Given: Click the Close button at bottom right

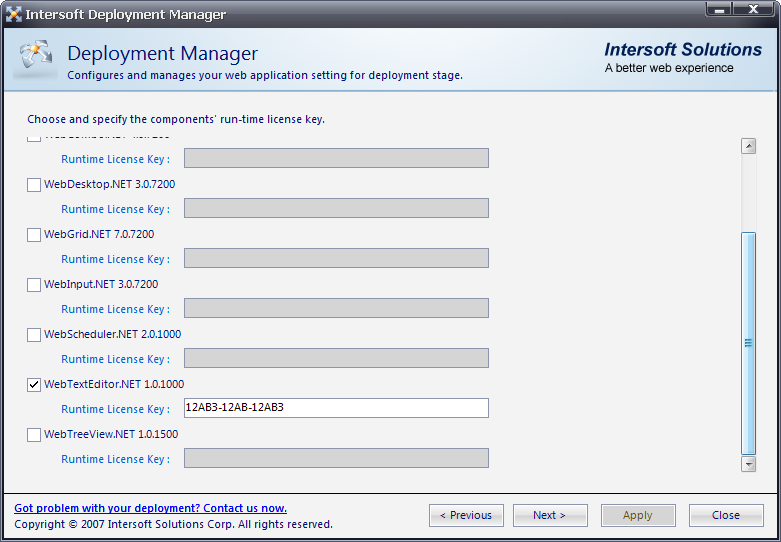Looking at the screenshot, I should pyautogui.click(x=726, y=515).
